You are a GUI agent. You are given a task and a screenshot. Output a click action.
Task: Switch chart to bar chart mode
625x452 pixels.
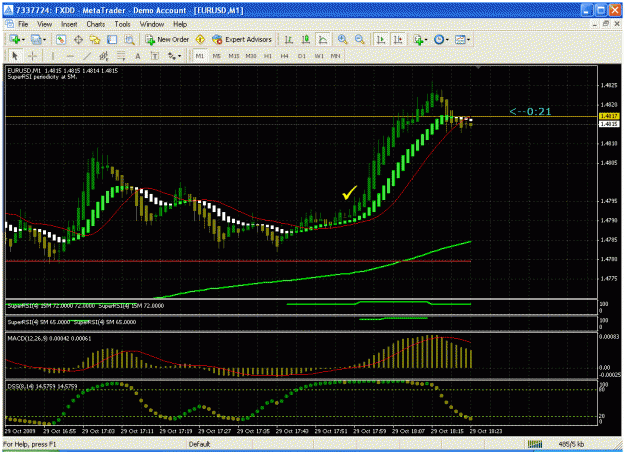tap(289, 39)
